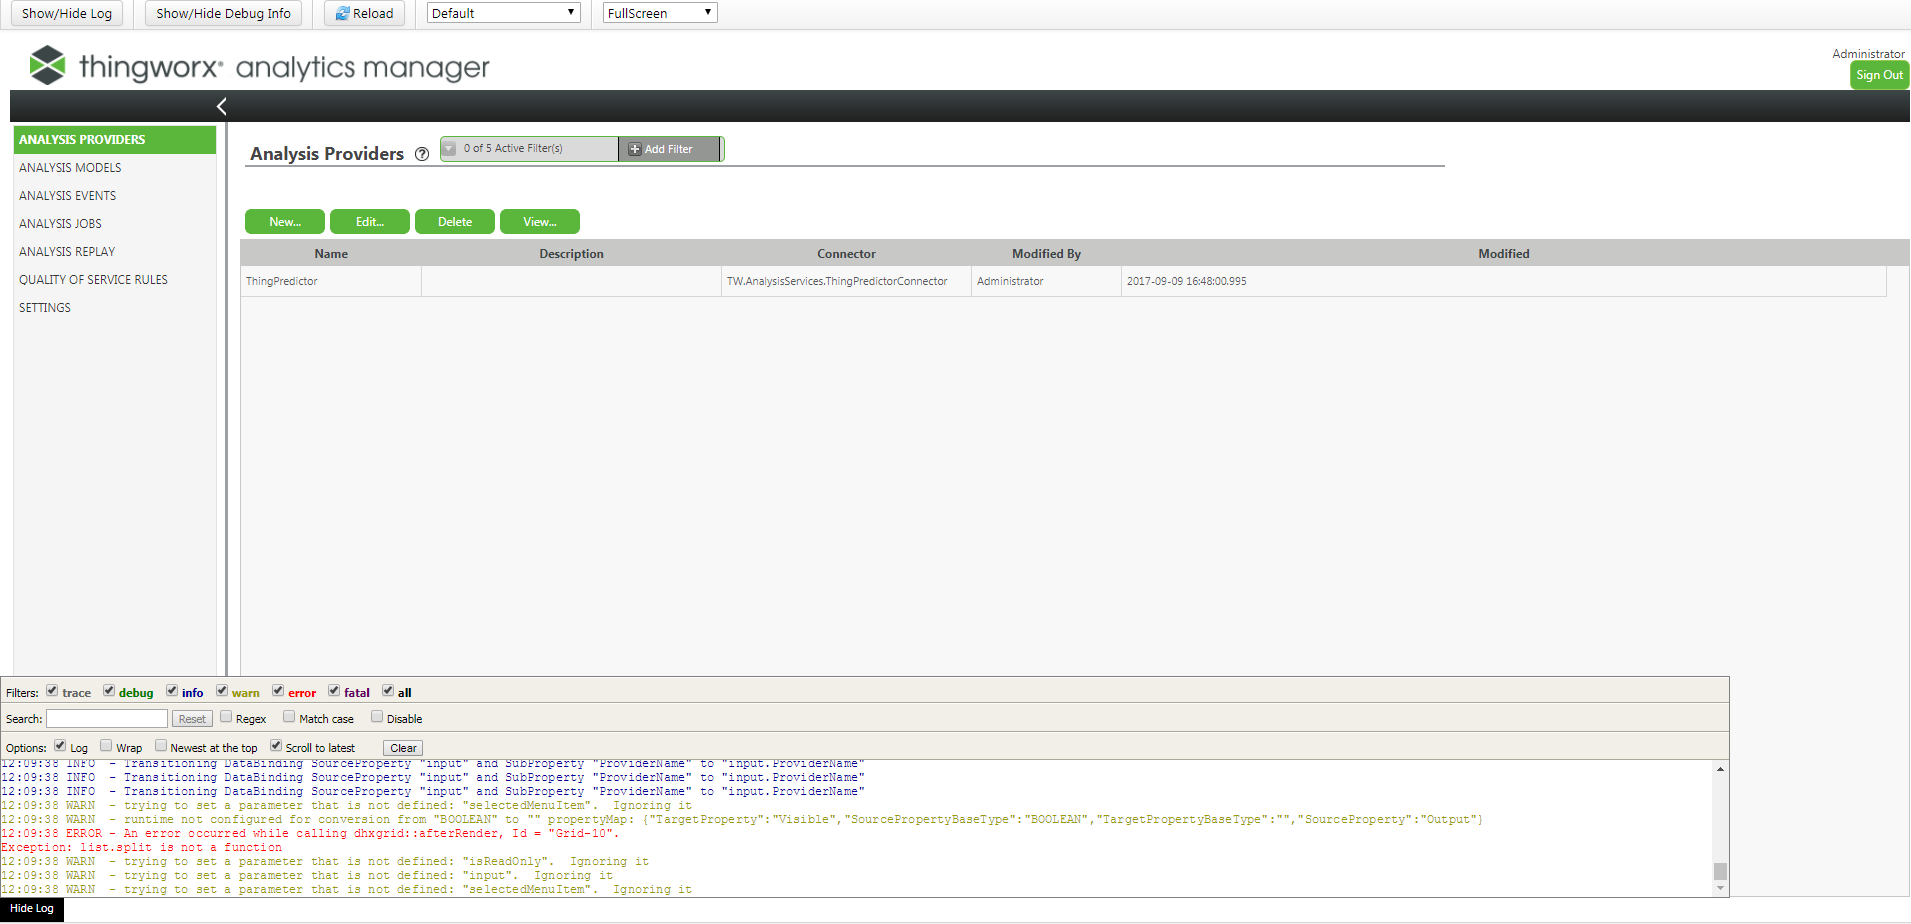Click the list.split exception log line
Screen dimensions: 1911x924
141,848
